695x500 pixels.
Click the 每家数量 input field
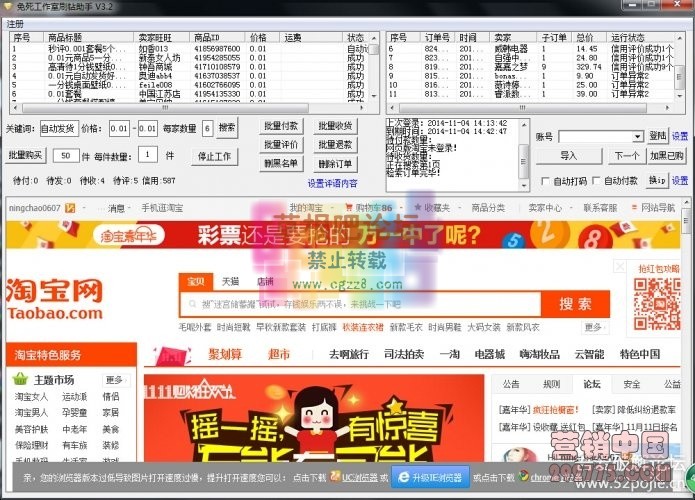[207, 129]
